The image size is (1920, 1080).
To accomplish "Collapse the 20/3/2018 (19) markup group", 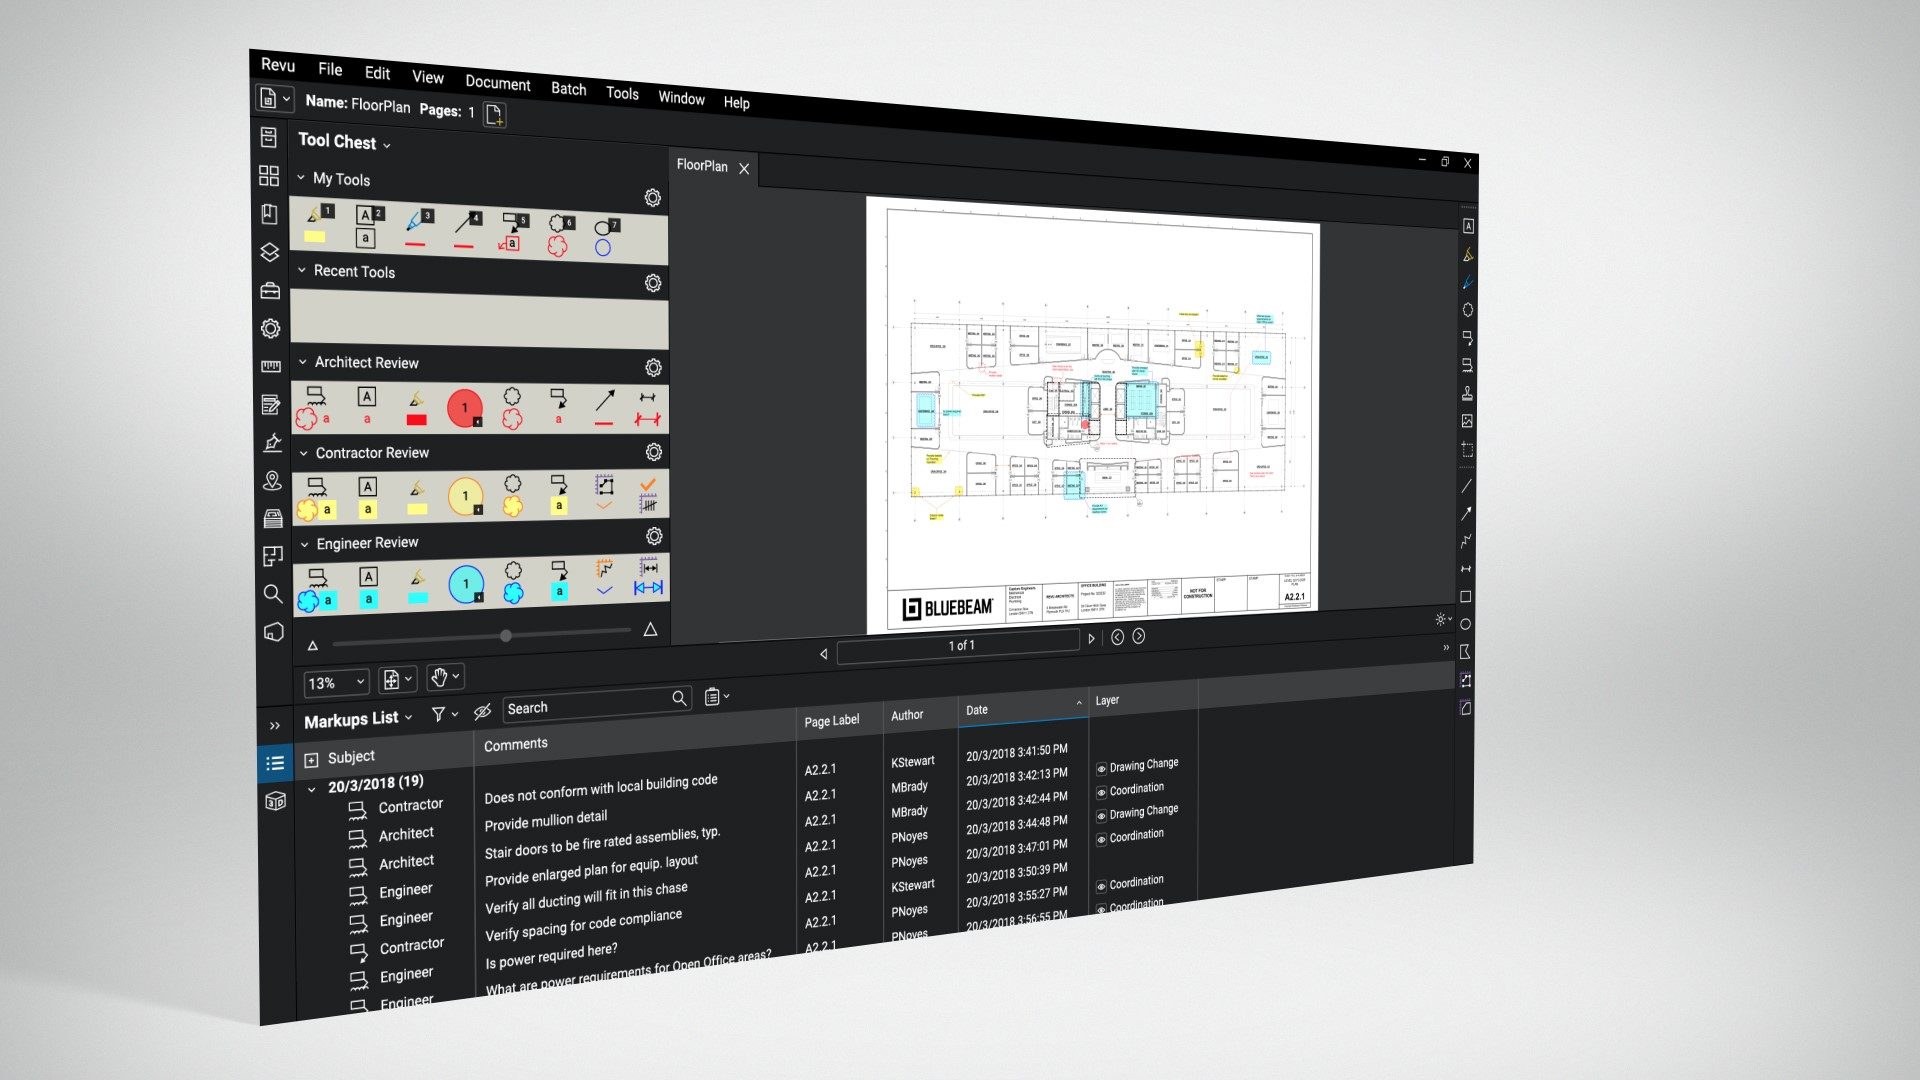I will point(311,789).
